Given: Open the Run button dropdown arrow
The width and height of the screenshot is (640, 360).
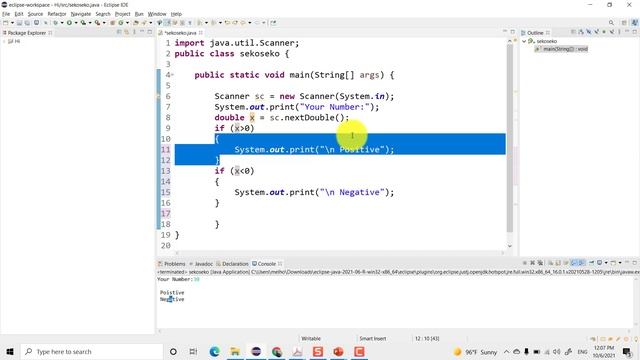Looking at the screenshot, I should (76, 23).
